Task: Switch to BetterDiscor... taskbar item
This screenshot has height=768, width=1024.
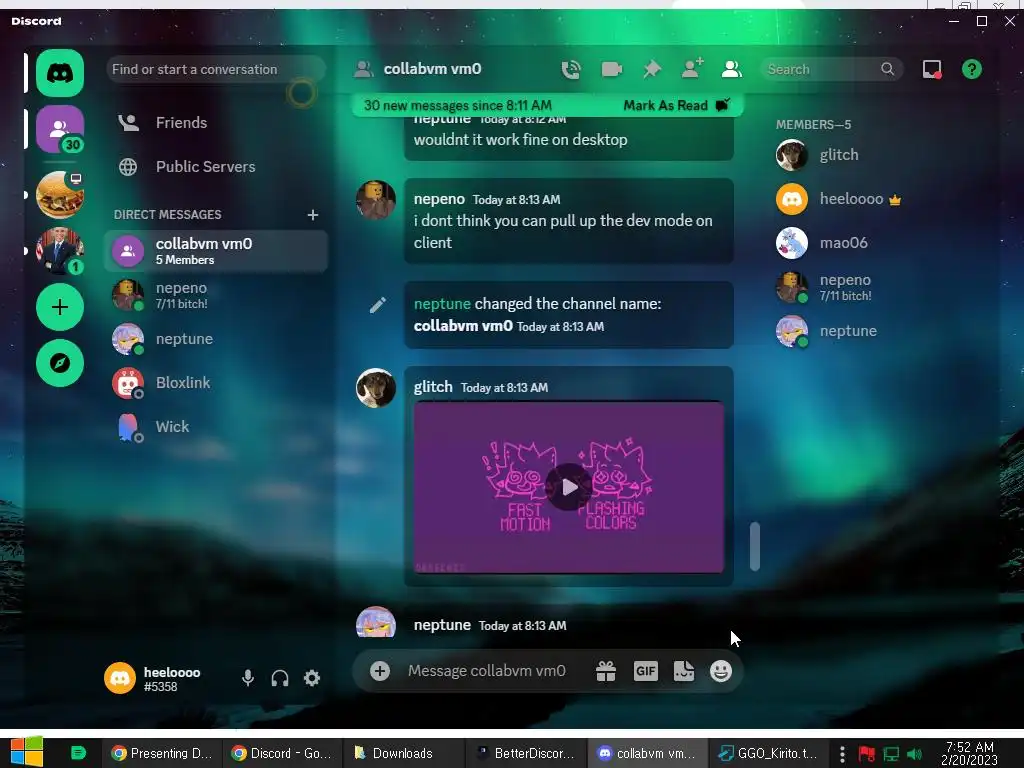Action: point(525,753)
